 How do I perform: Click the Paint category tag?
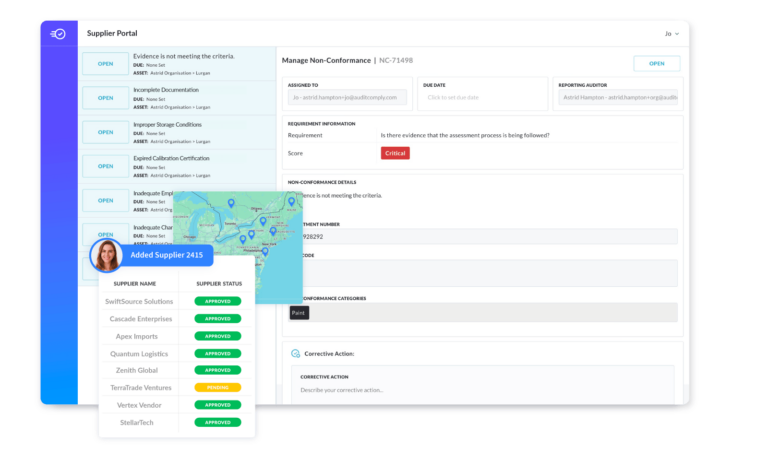(x=299, y=313)
